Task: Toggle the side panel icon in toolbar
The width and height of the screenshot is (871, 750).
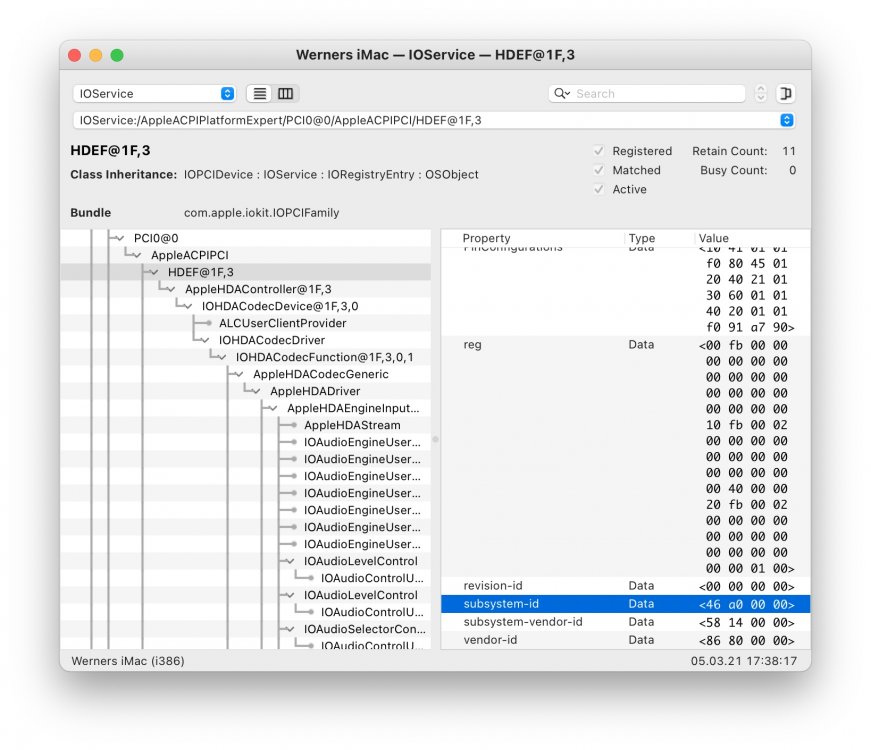Action: (x=785, y=93)
